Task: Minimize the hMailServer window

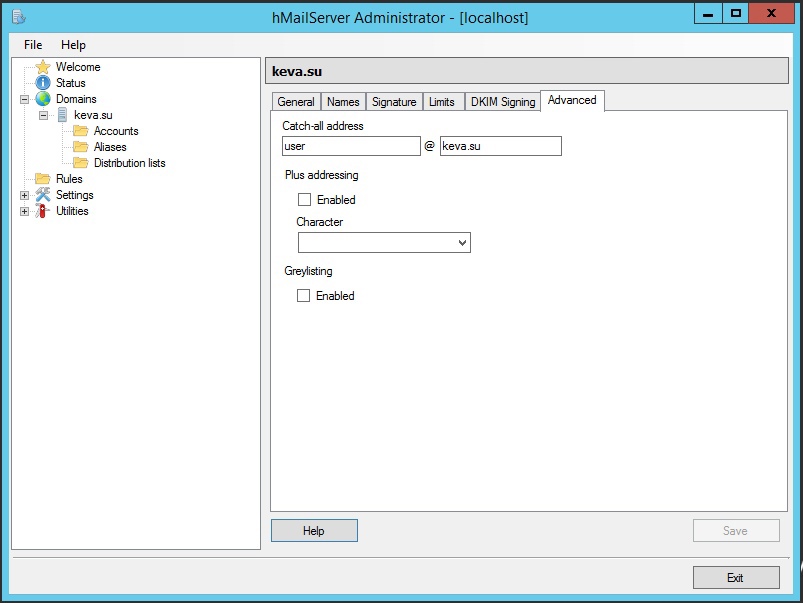Action: click(x=708, y=13)
